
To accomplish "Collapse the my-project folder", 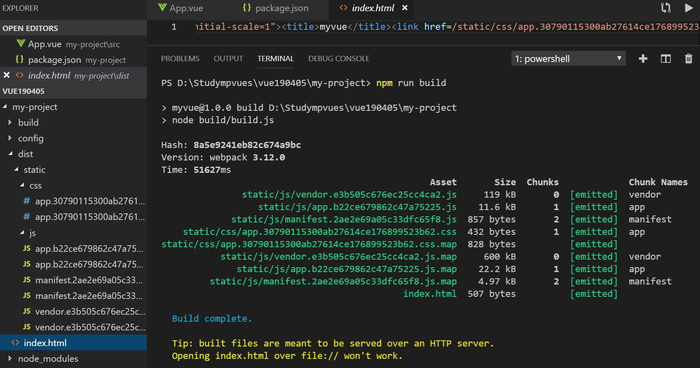I will pyautogui.click(x=35, y=107).
